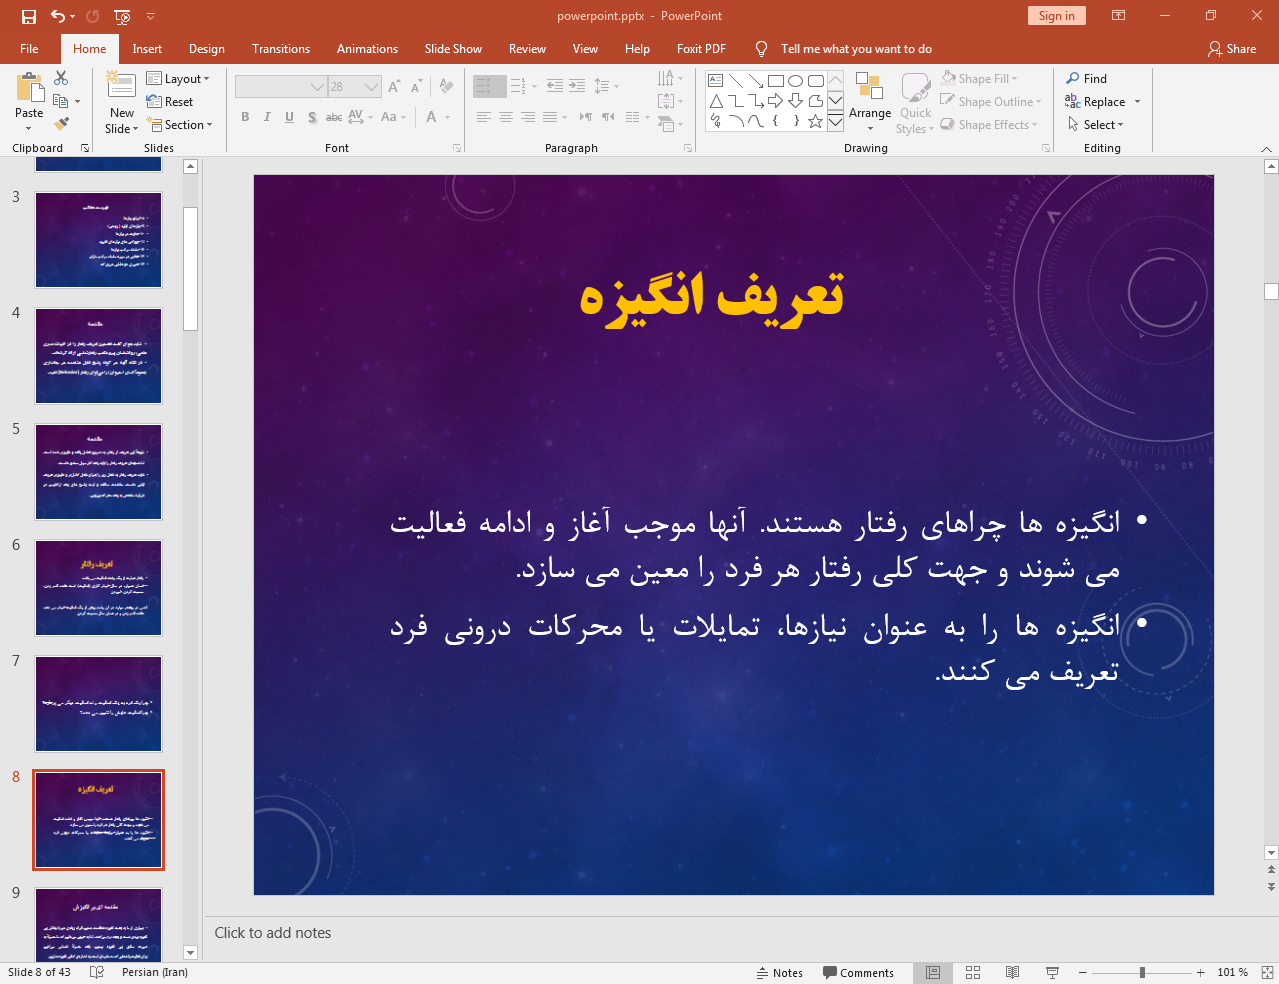Start slideshow from beginning in quick access toolbar
This screenshot has width=1279, height=984.
pos(122,16)
